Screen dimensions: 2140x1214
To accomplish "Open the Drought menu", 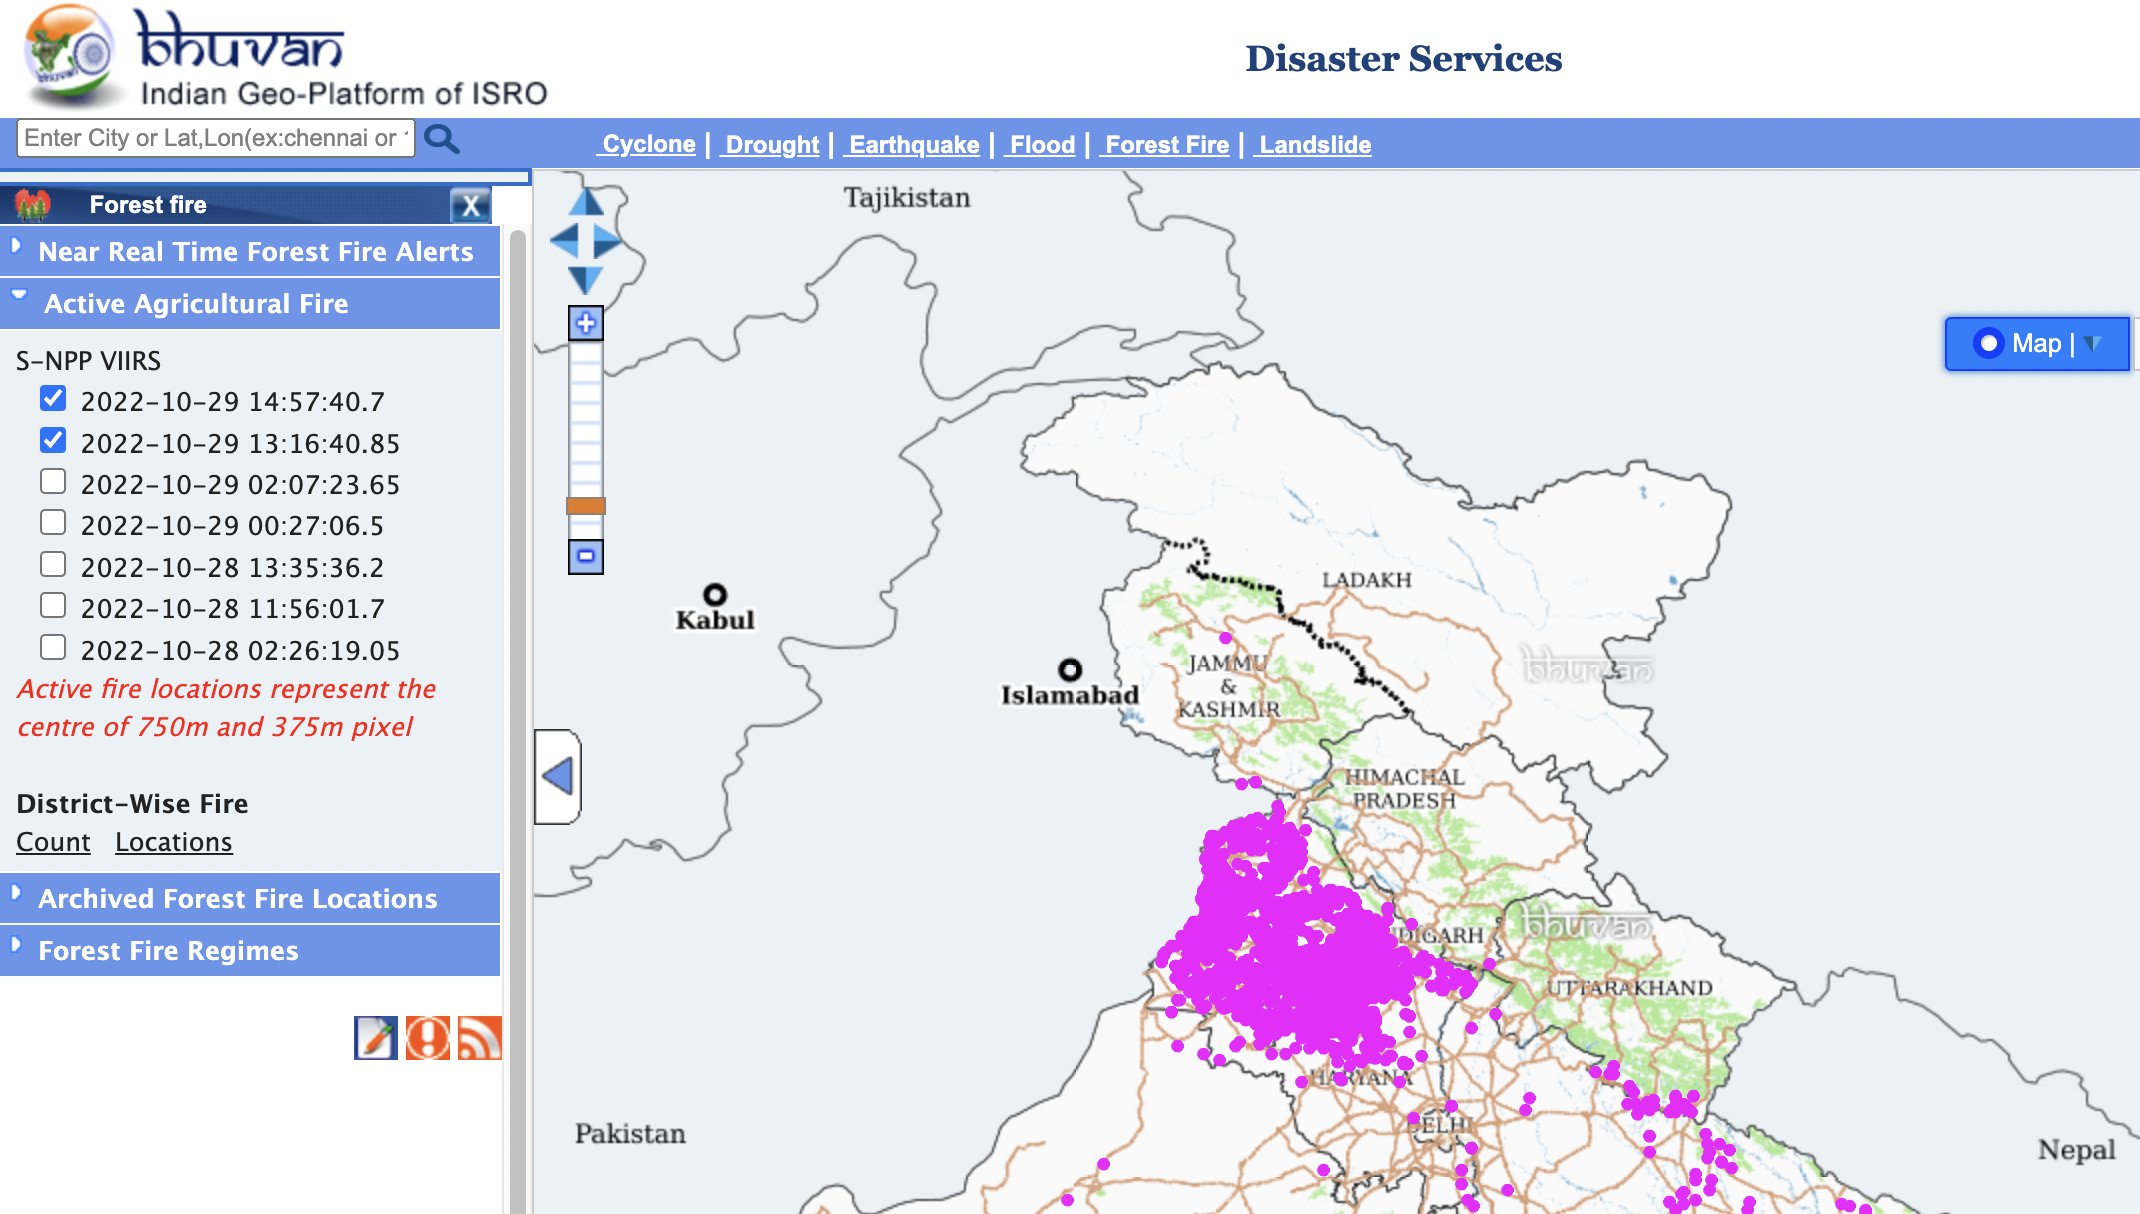I will click(x=771, y=144).
